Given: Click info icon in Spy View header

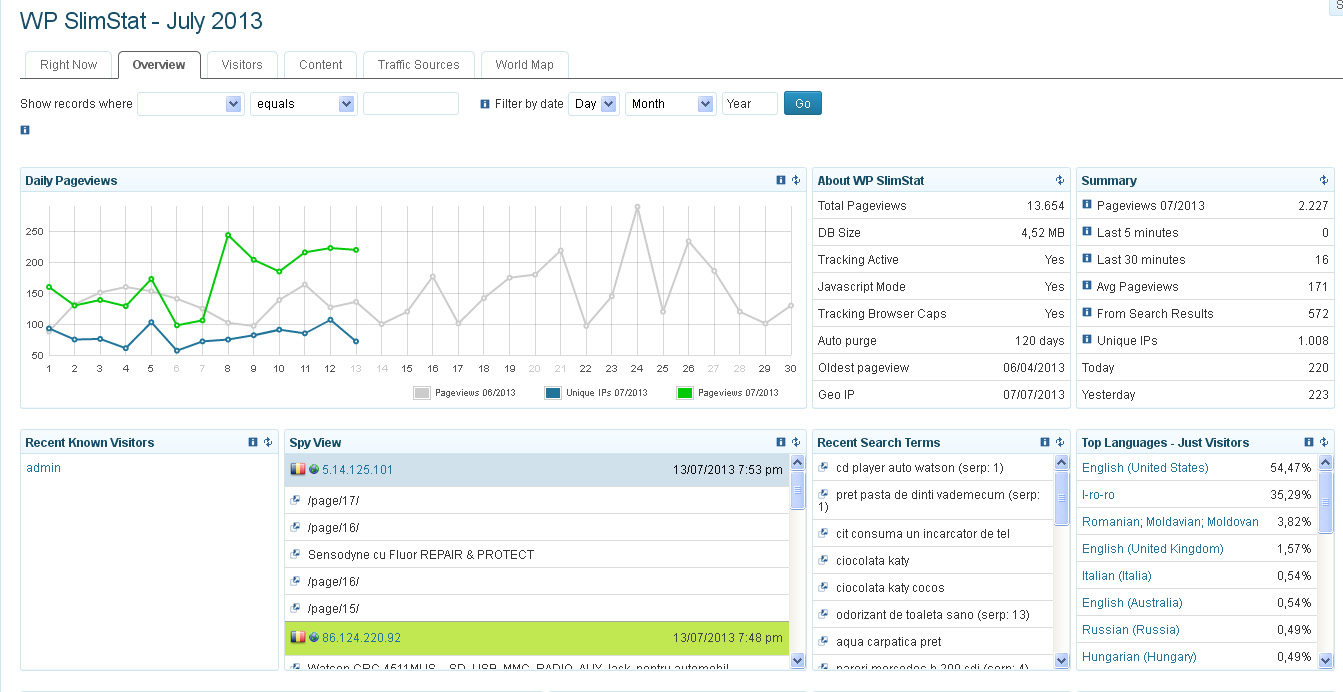Looking at the screenshot, I should tap(781, 442).
